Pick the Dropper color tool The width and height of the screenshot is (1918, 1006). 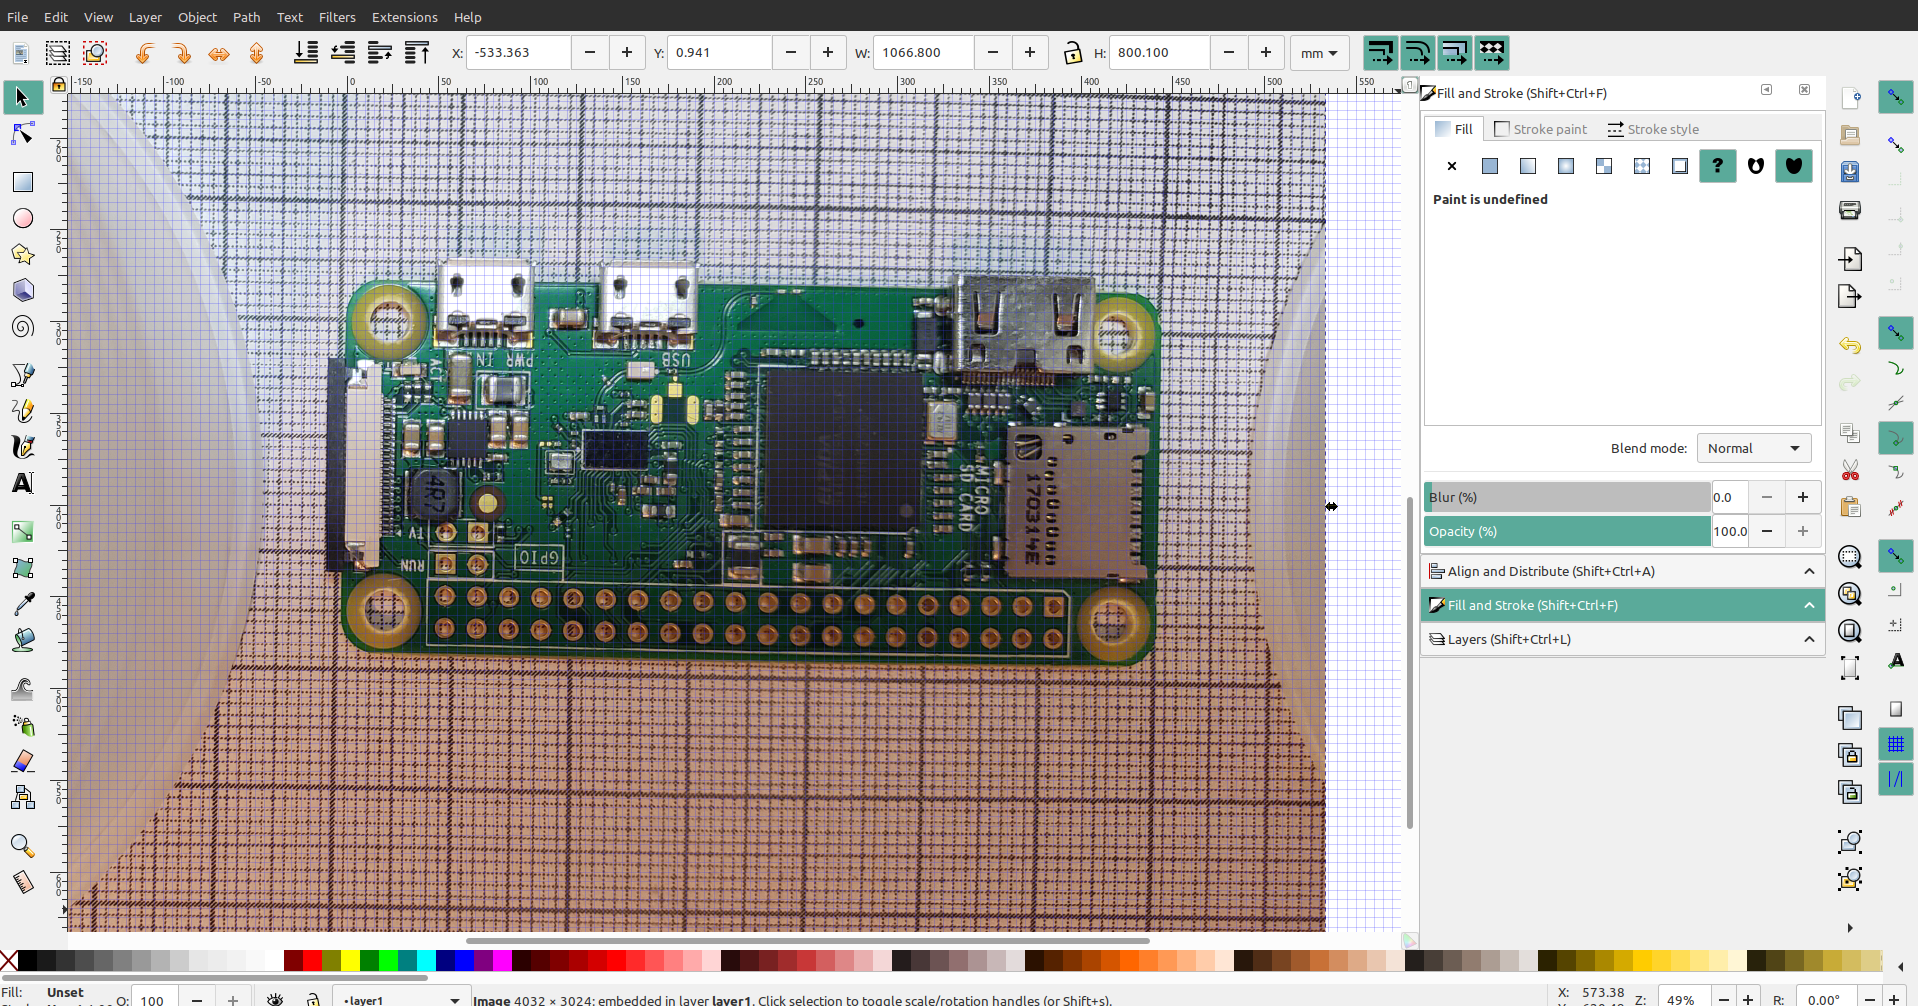coord(22,603)
